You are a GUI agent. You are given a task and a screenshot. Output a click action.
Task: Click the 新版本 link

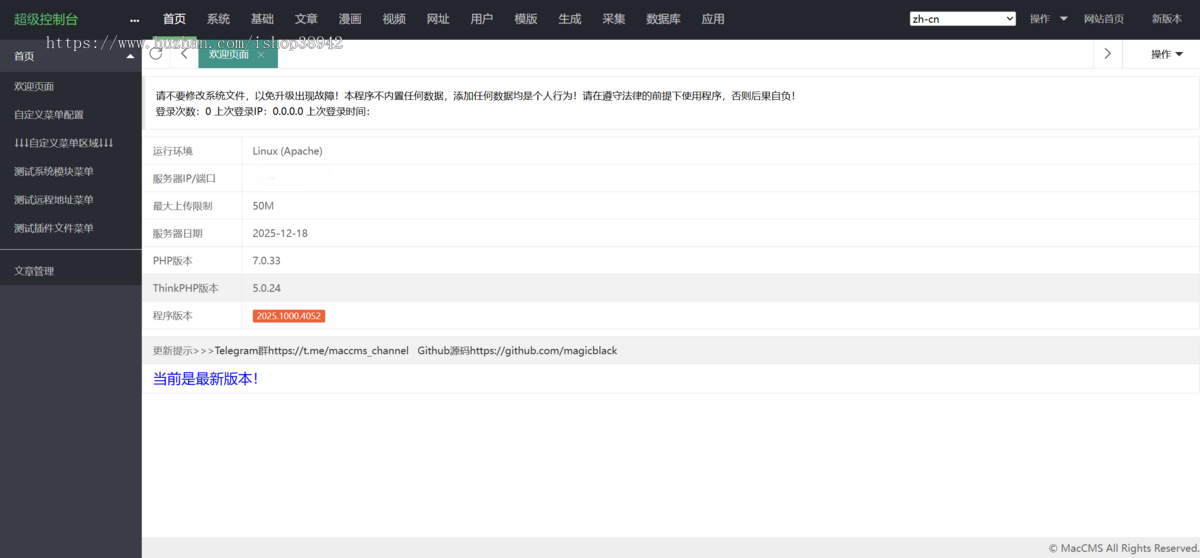click(x=1166, y=19)
